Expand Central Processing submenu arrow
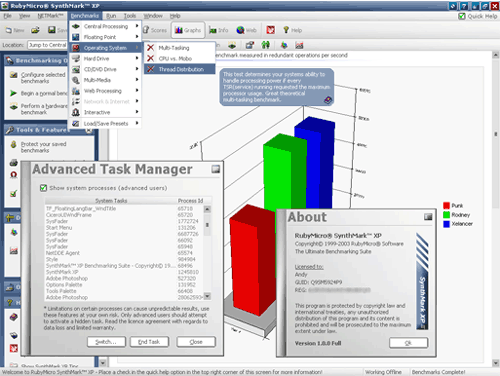 [137, 26]
